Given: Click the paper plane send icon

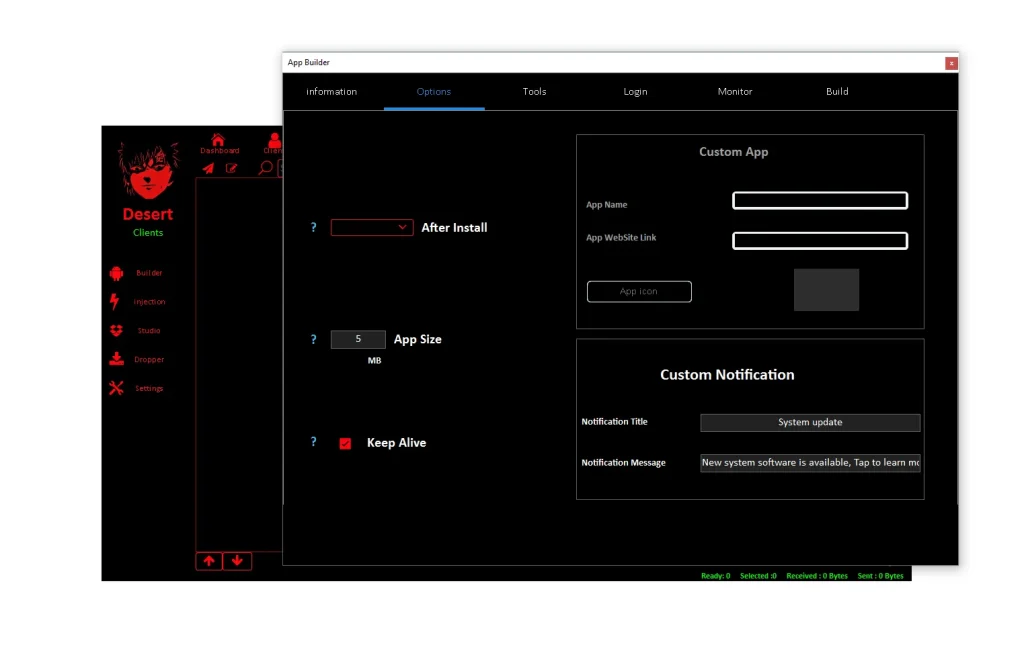Looking at the screenshot, I should 208,168.
